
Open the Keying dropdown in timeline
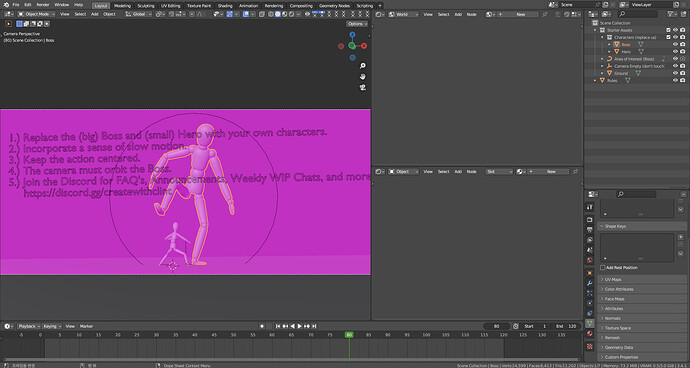point(52,326)
